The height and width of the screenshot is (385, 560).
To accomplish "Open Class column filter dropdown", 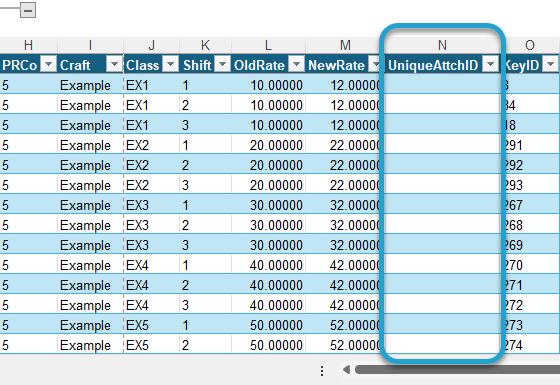I will coord(171,64).
